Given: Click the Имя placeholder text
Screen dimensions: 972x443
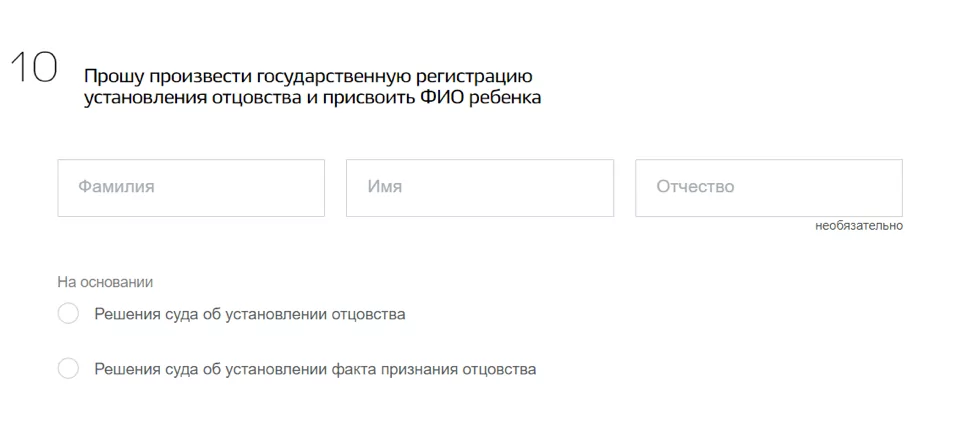Looking at the screenshot, I should coord(384,187).
